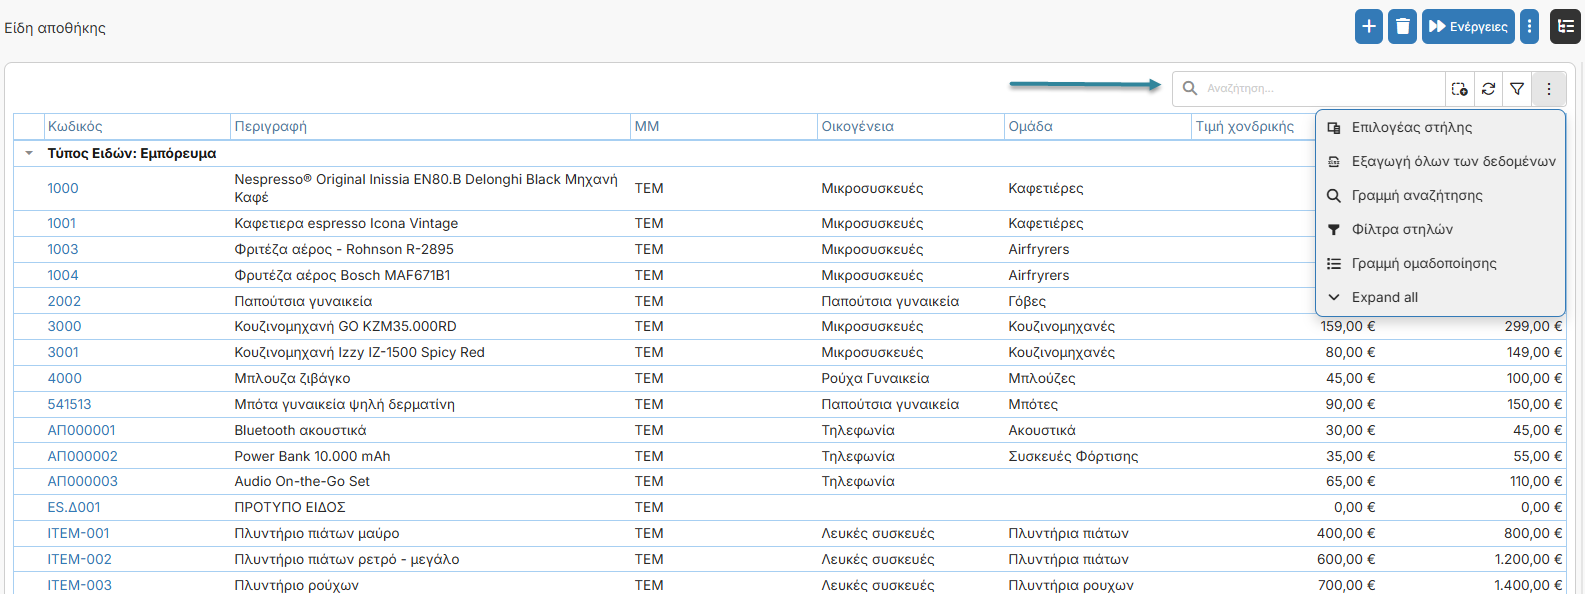Viewport: 1585px width, 594px height.
Task: Click the advanced search icon beside search box
Action: point(1460,89)
